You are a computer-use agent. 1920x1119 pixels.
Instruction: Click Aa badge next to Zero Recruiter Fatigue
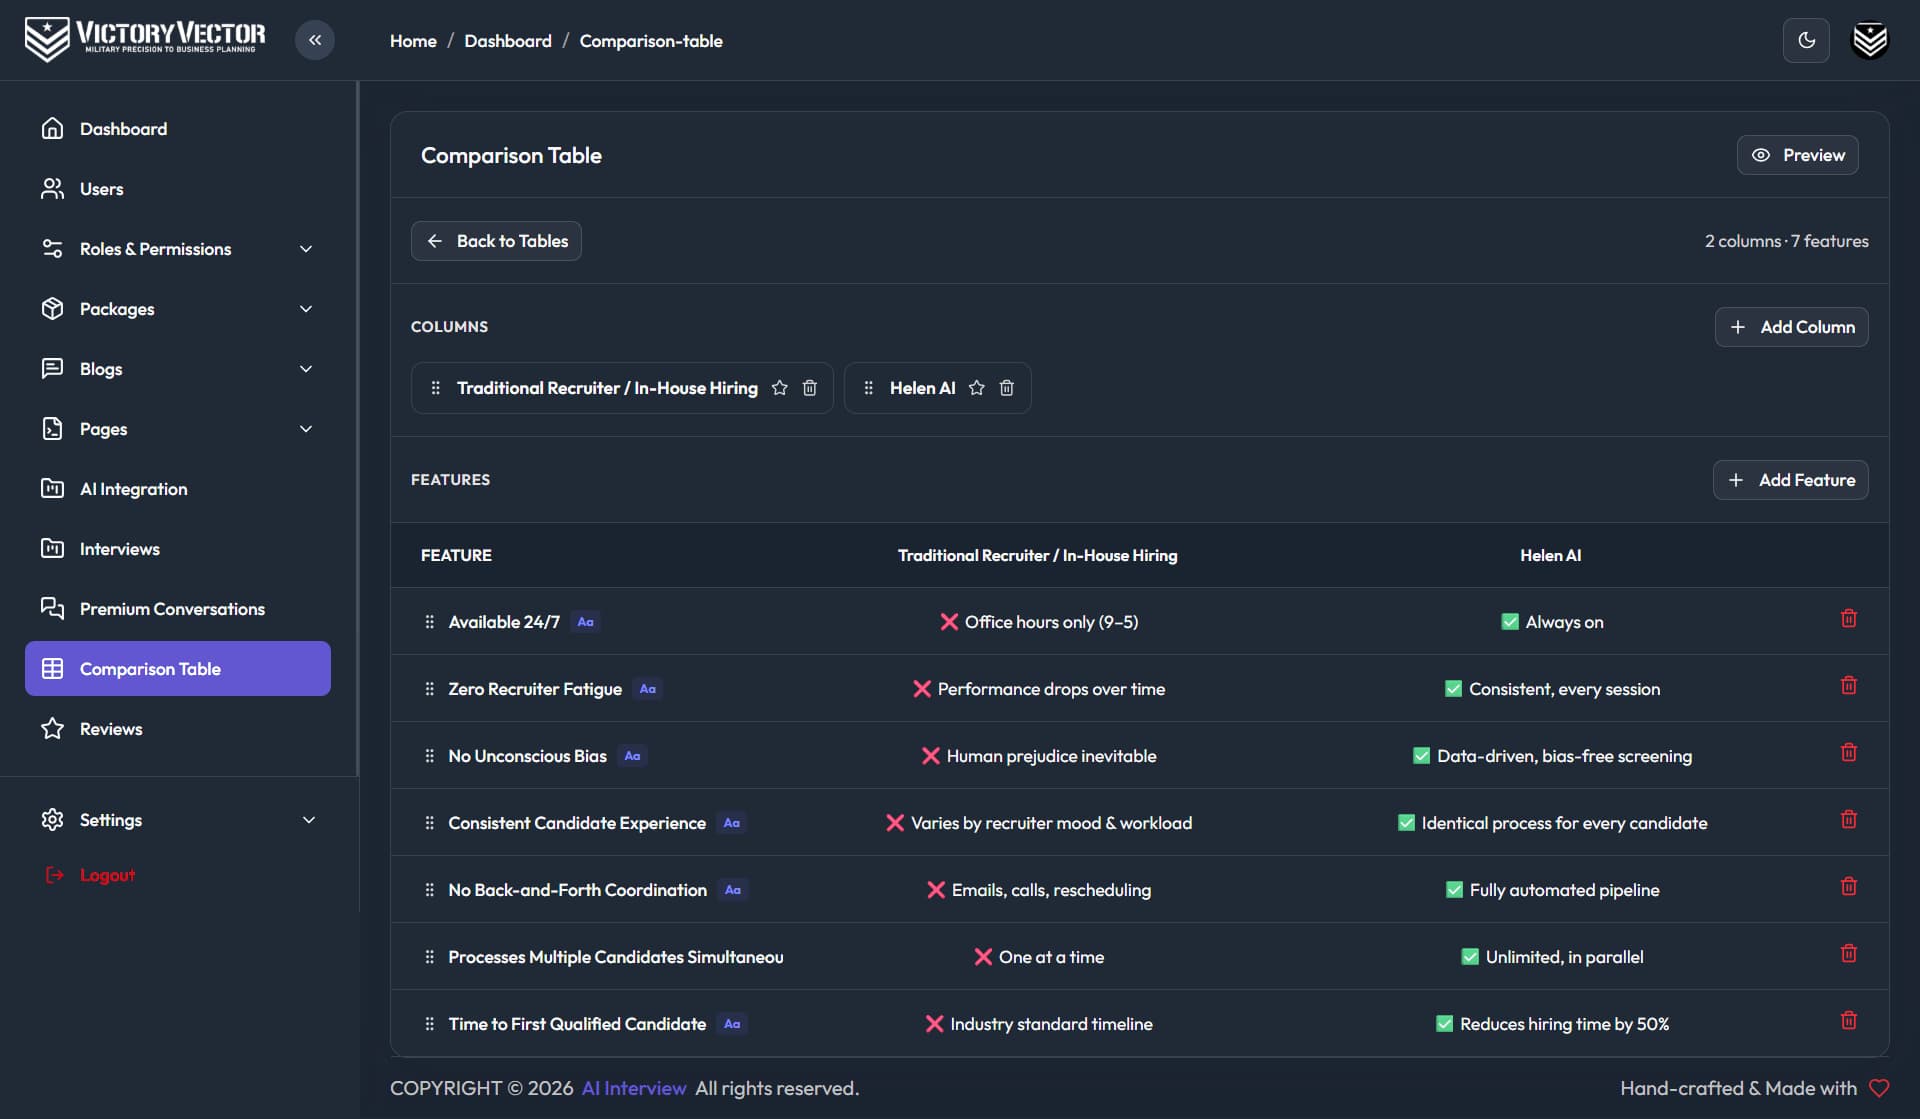[648, 689]
